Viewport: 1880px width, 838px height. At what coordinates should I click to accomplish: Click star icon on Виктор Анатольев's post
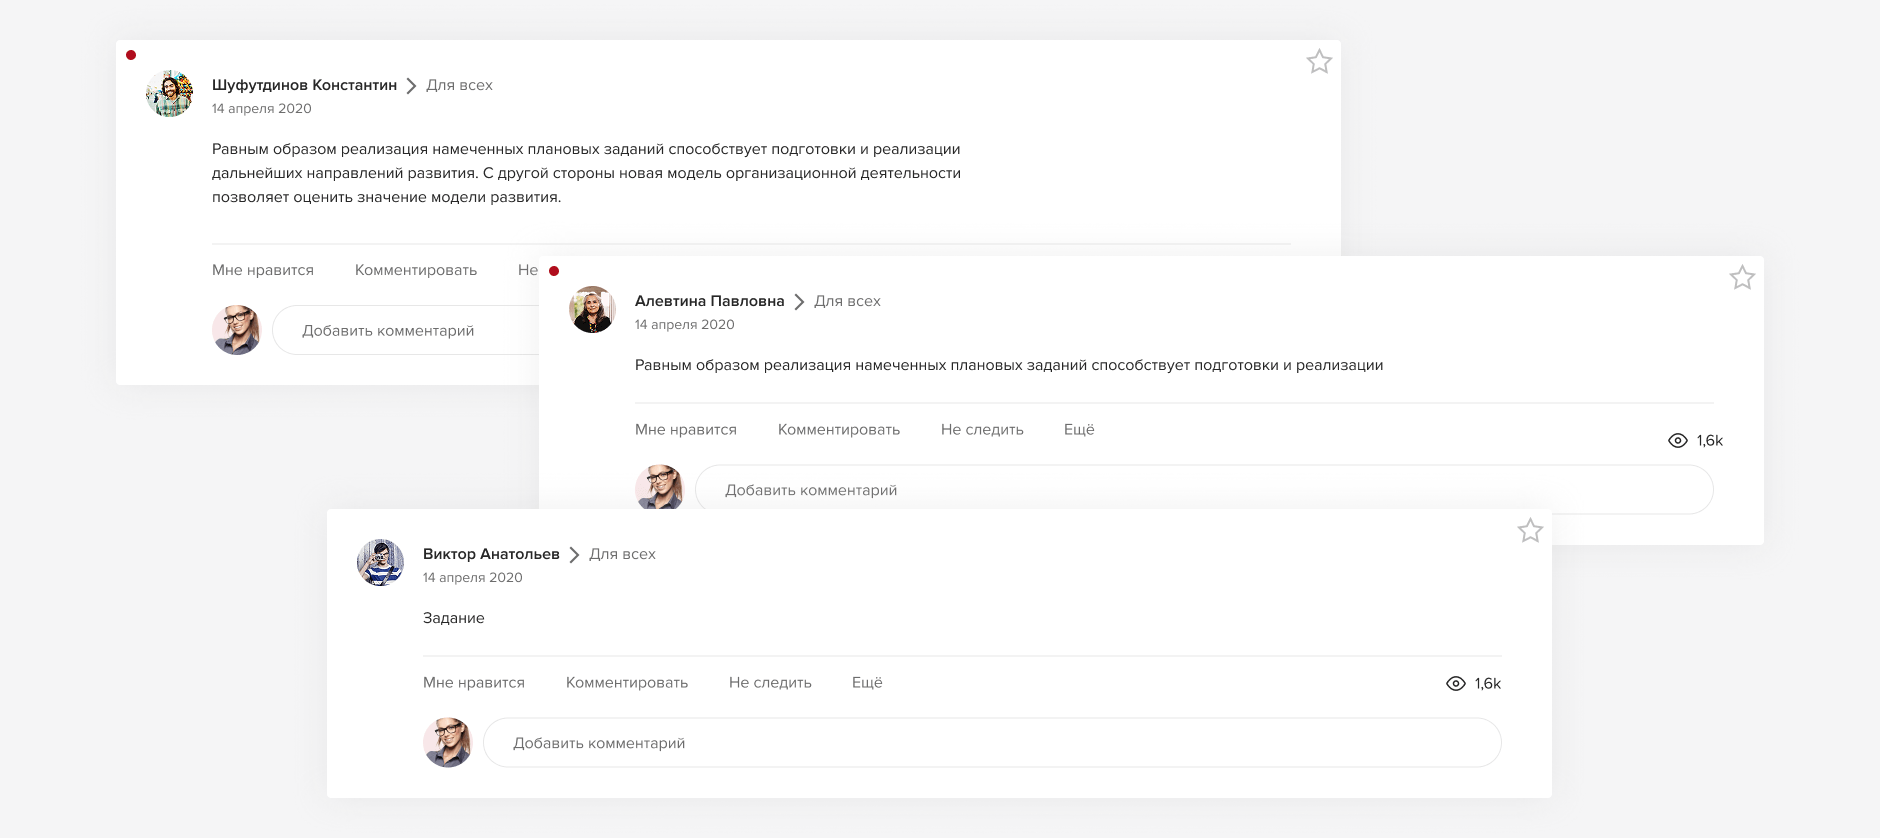pyautogui.click(x=1530, y=531)
